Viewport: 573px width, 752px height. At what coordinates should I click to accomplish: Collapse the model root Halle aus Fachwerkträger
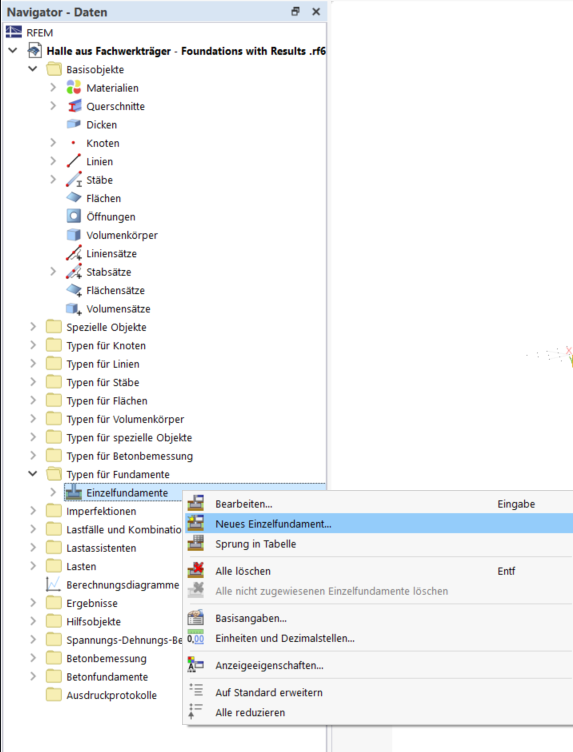(x=13, y=50)
